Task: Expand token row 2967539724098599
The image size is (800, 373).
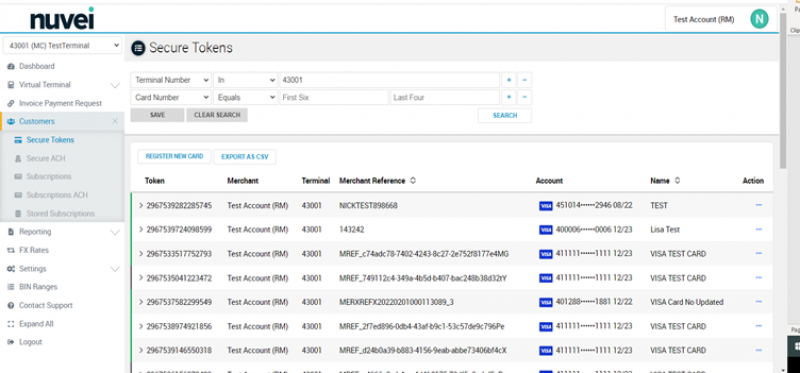Action: tap(141, 230)
